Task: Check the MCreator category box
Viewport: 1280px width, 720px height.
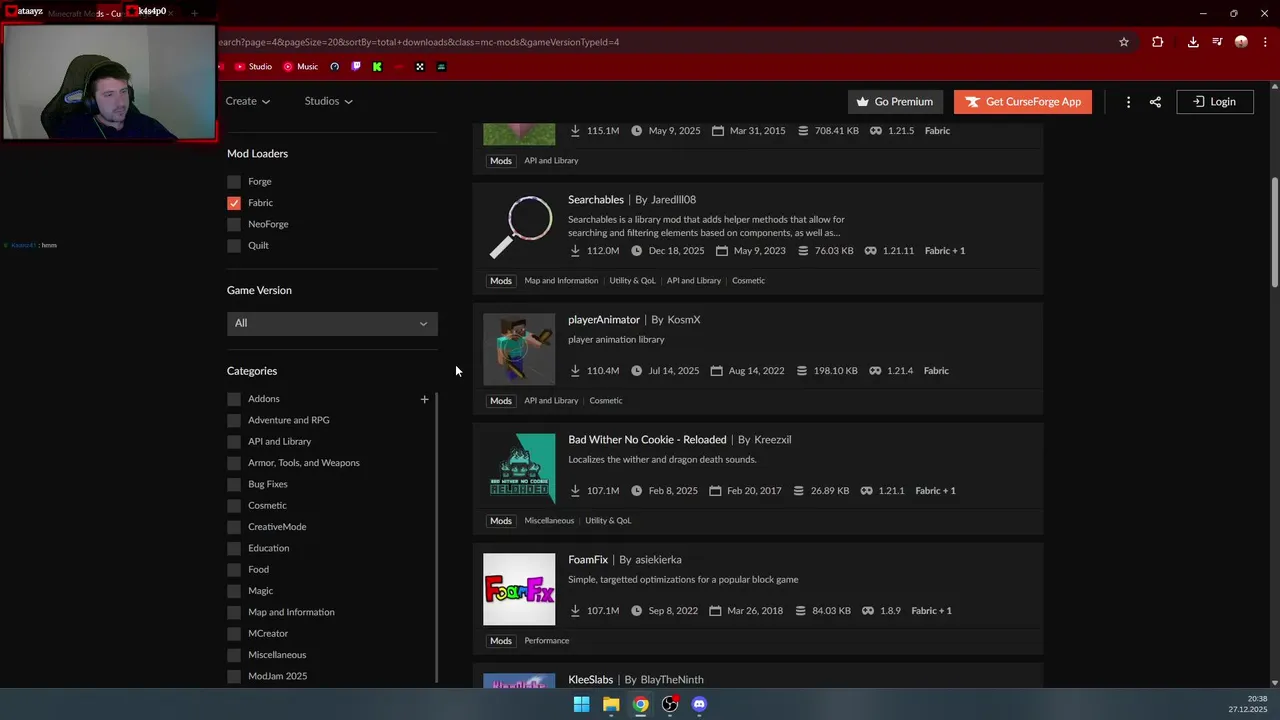Action: coord(234,633)
